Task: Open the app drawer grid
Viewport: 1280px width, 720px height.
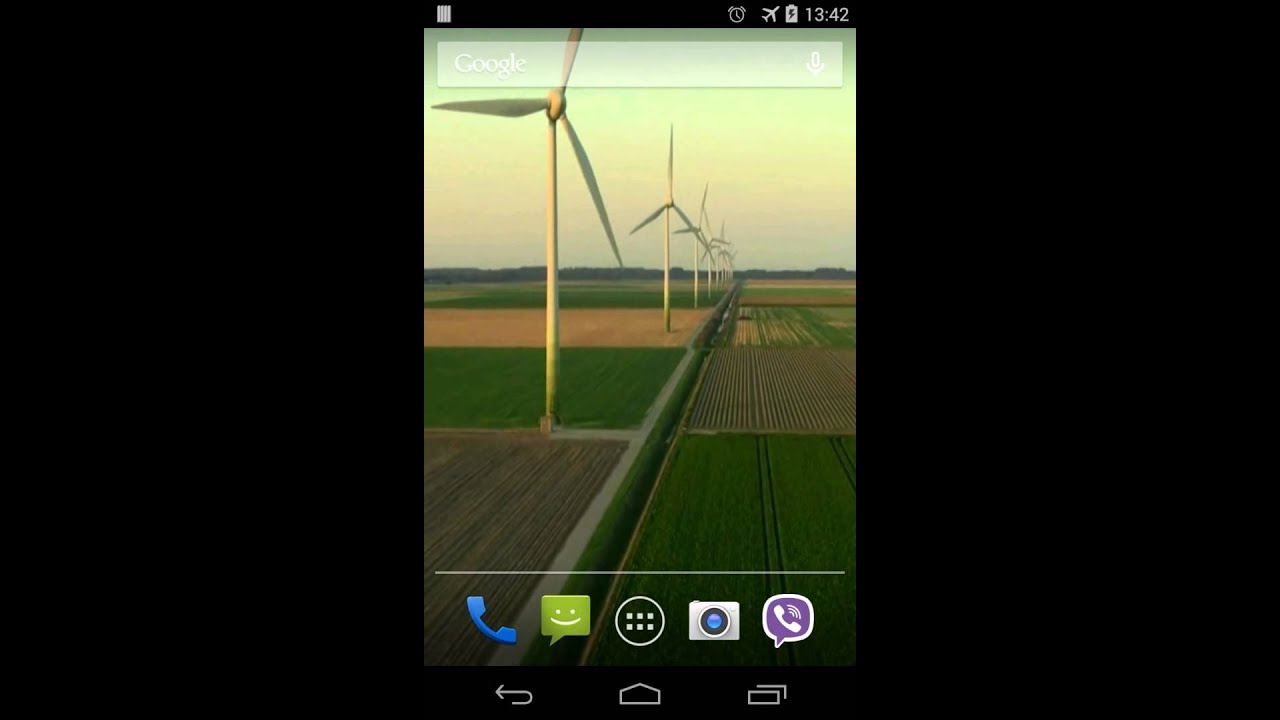Action: pyautogui.click(x=640, y=621)
